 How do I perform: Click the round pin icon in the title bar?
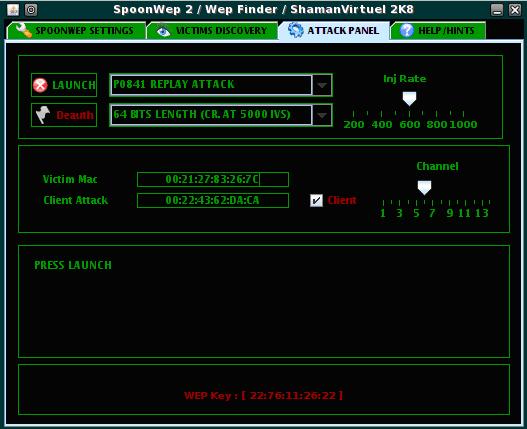click(x=31, y=10)
